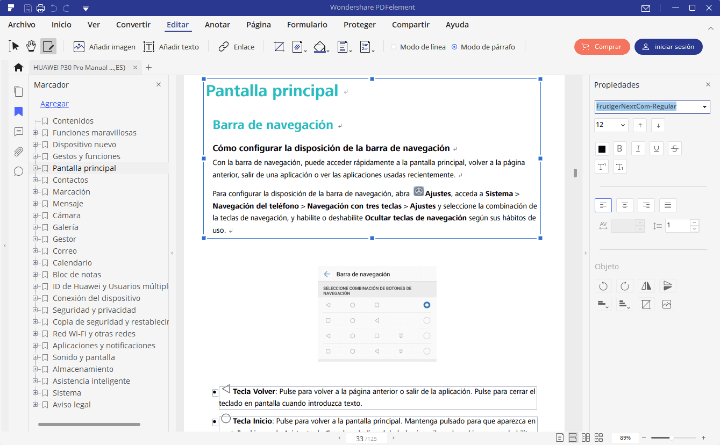Open Bates numbering tool icon
This screenshot has width=720, height=445.
(366, 46)
